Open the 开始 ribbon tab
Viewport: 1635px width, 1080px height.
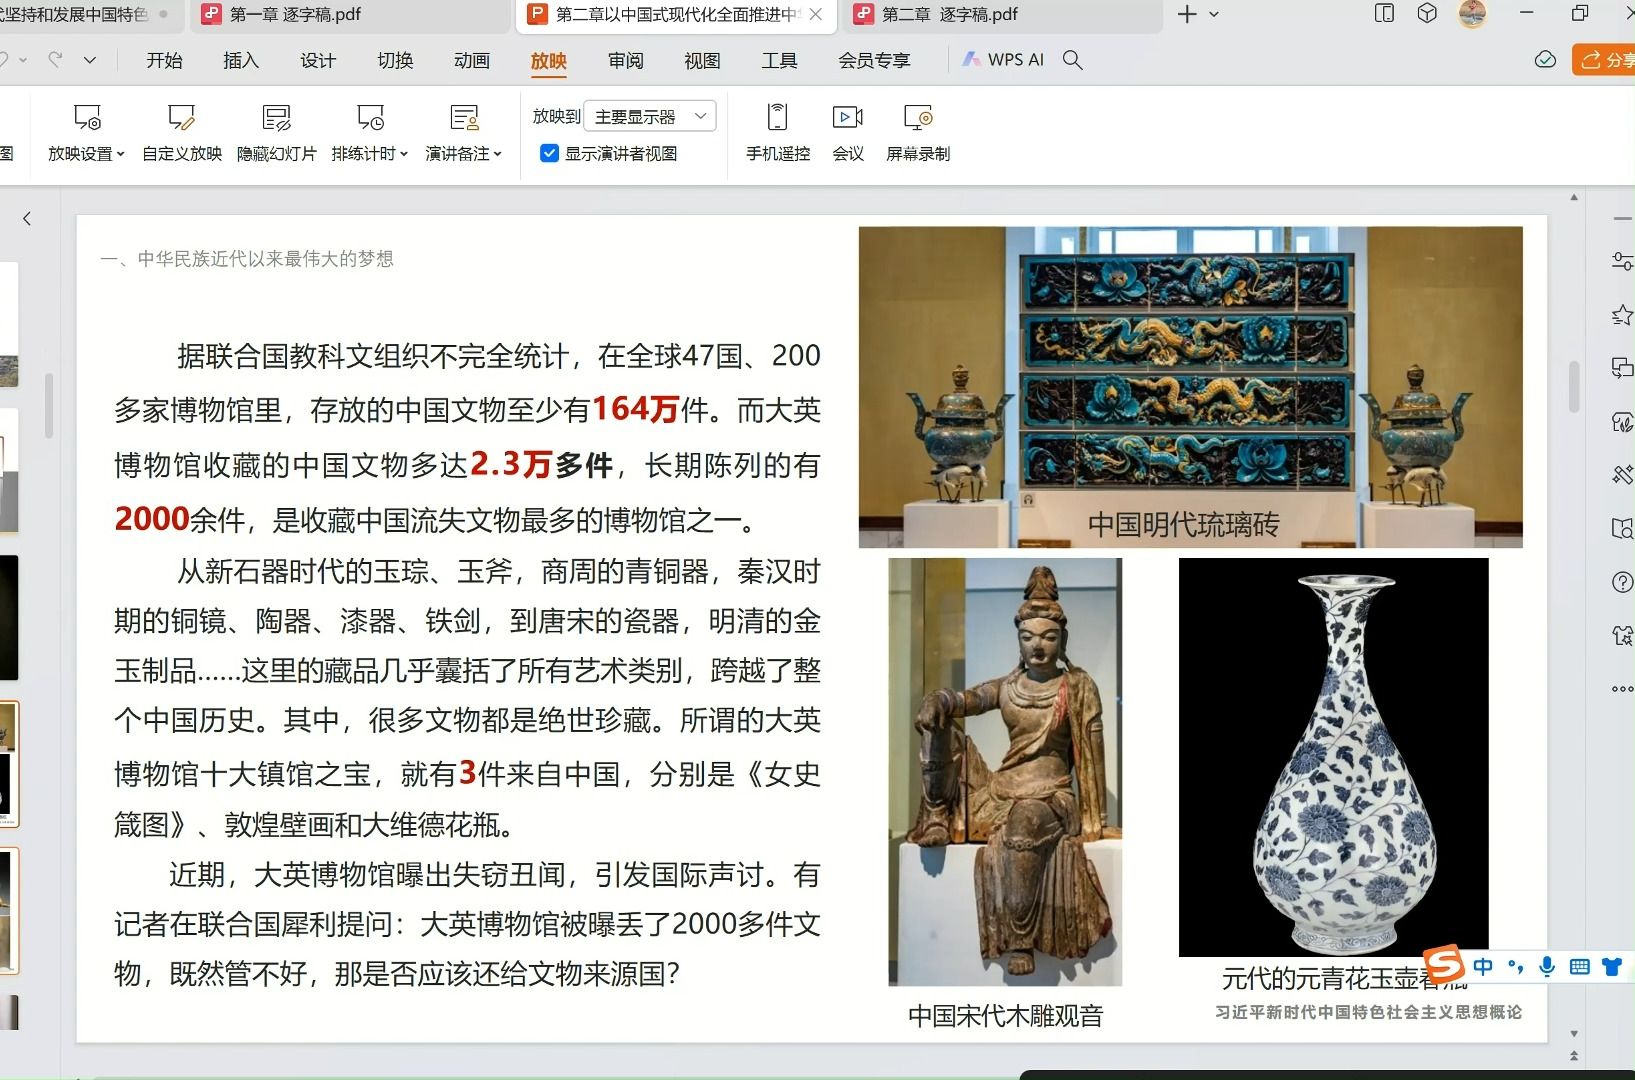tap(164, 60)
